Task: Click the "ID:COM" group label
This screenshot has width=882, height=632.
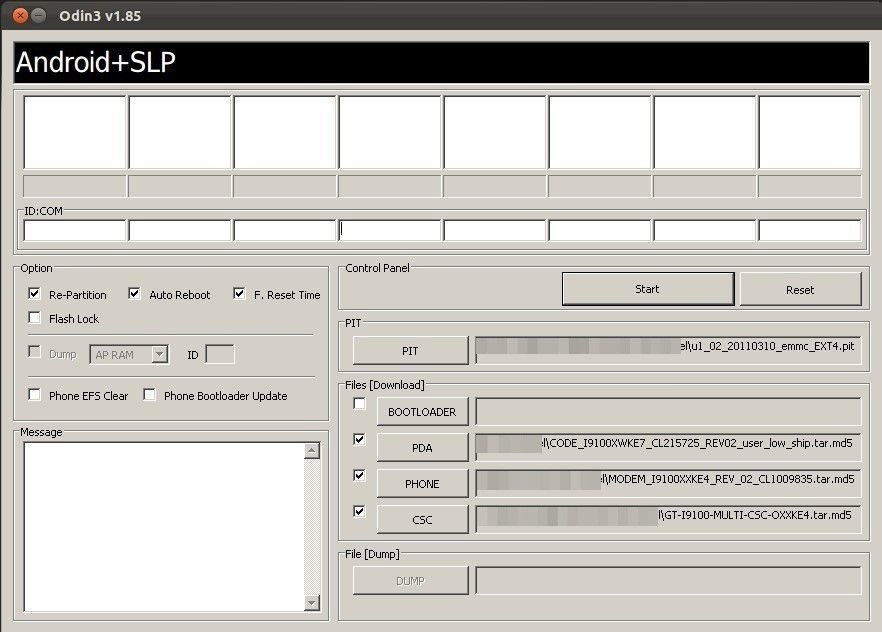Action: (43, 211)
